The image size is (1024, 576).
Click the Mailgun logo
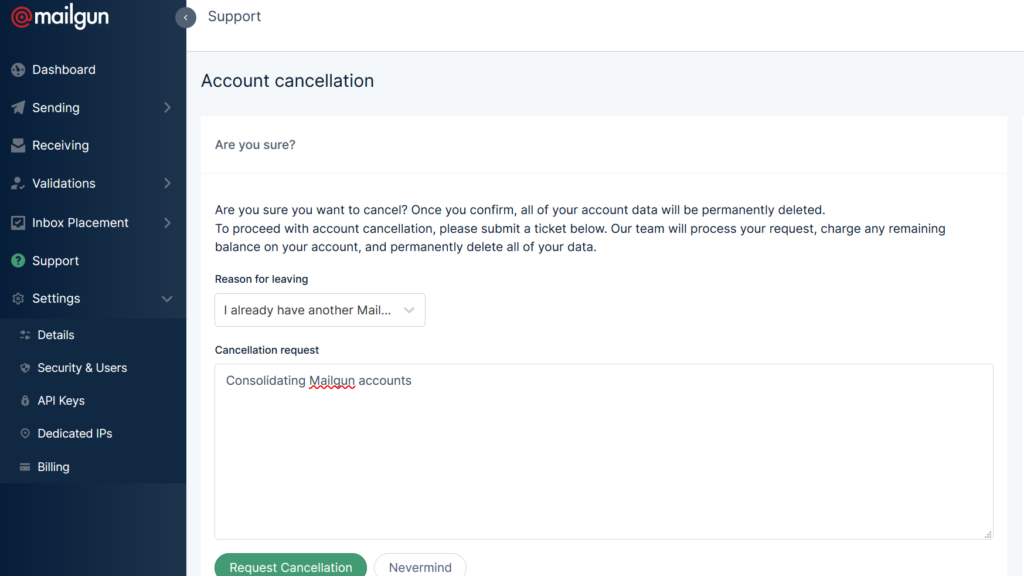pos(60,17)
